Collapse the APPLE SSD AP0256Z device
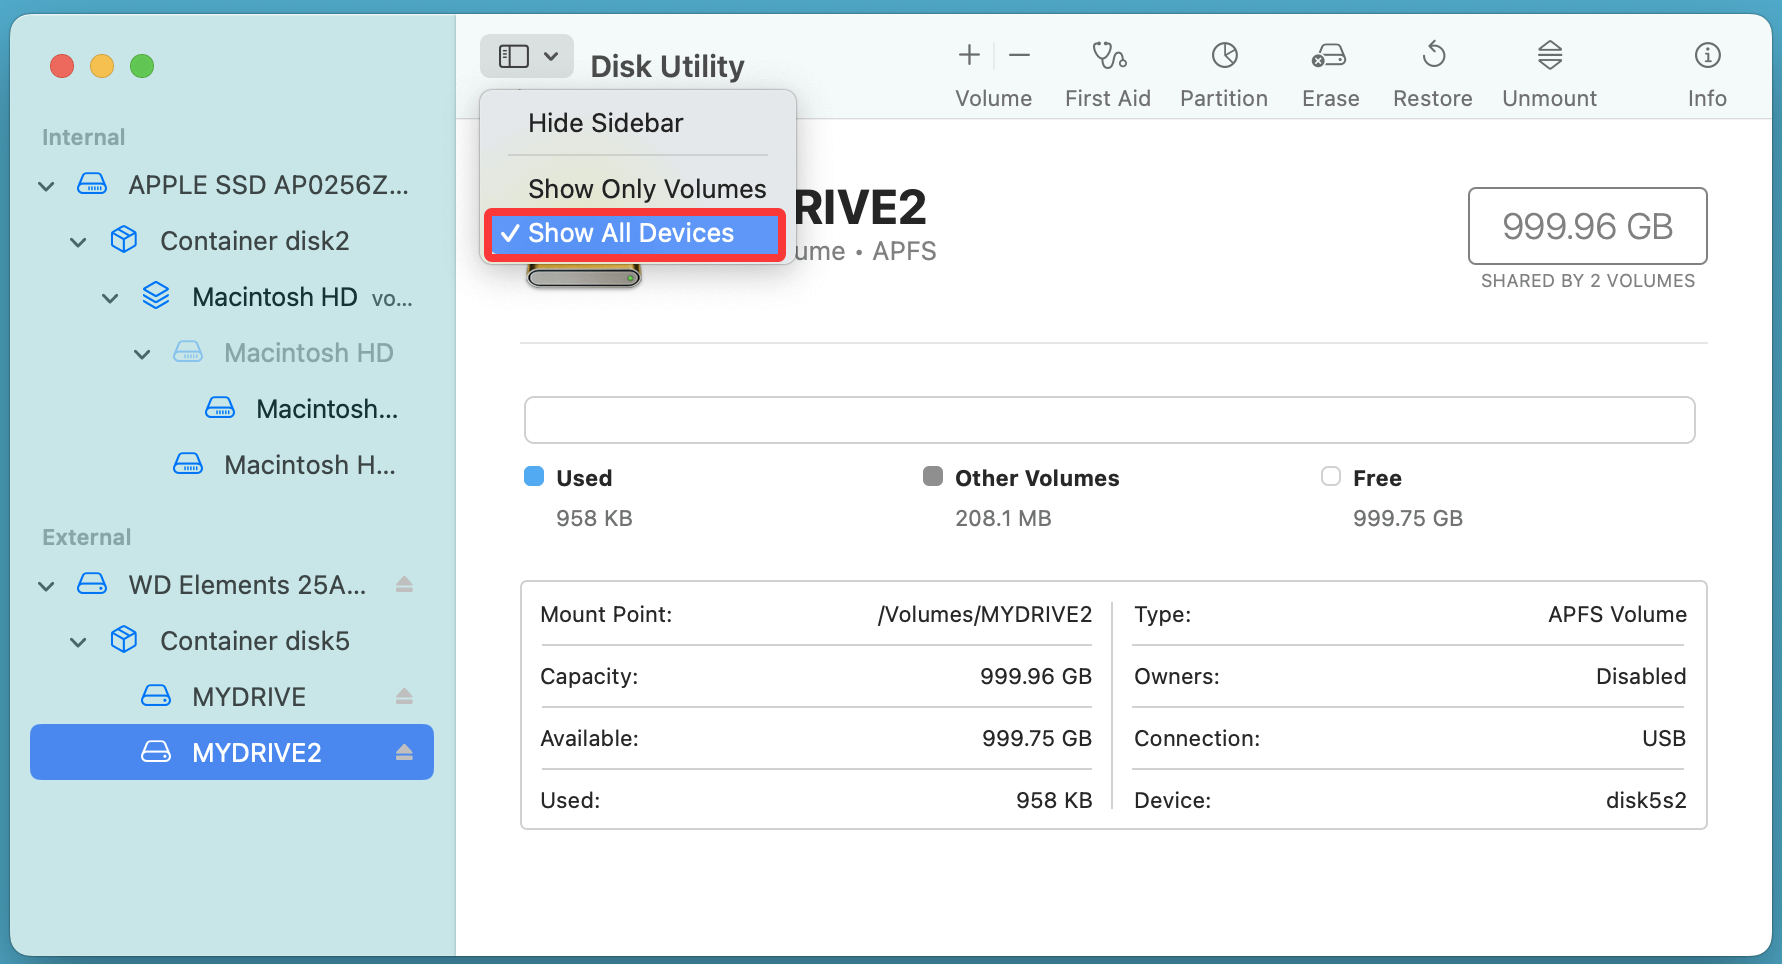The width and height of the screenshot is (1782, 964). pos(45,185)
